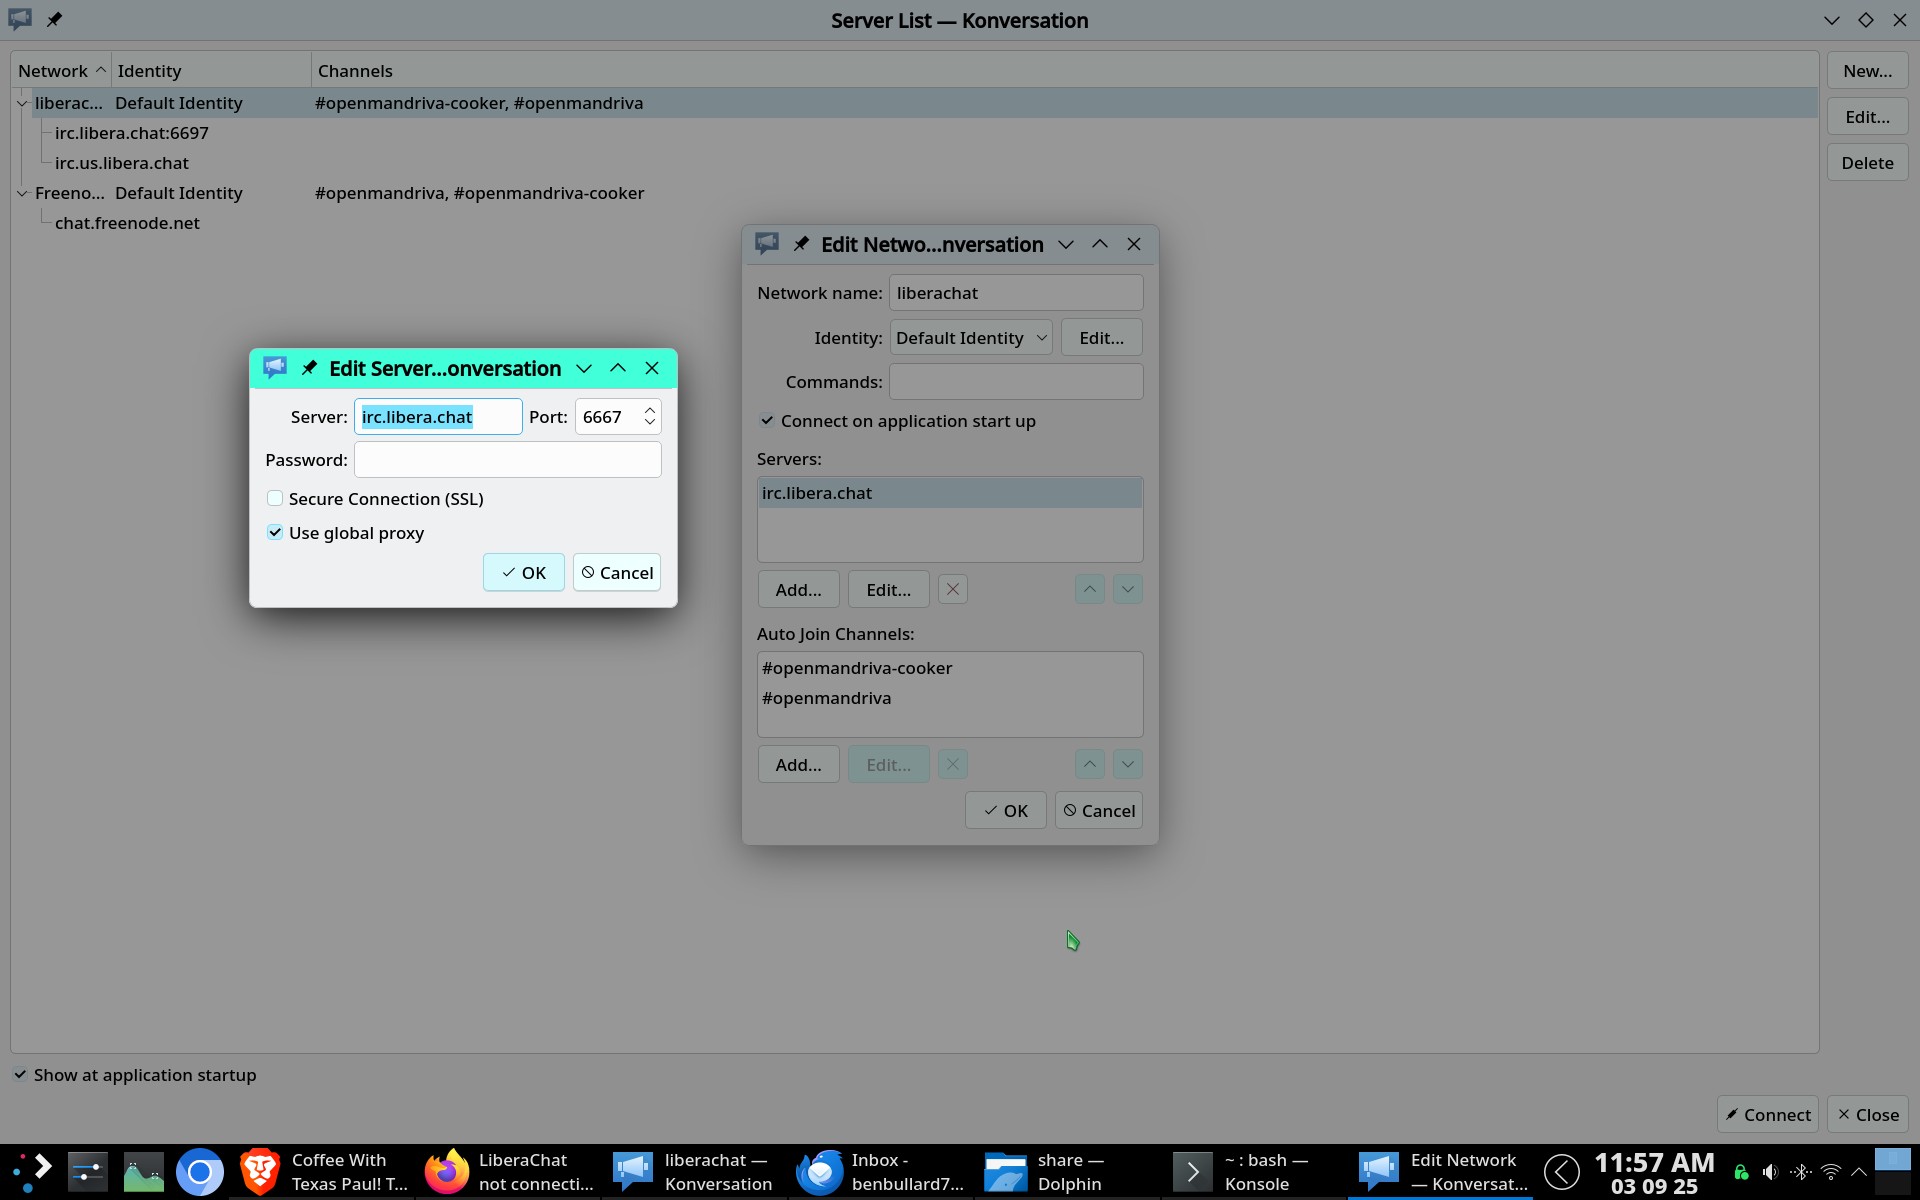
Task: Click the pin icon in Edit Server titlebar
Action: tap(309, 368)
